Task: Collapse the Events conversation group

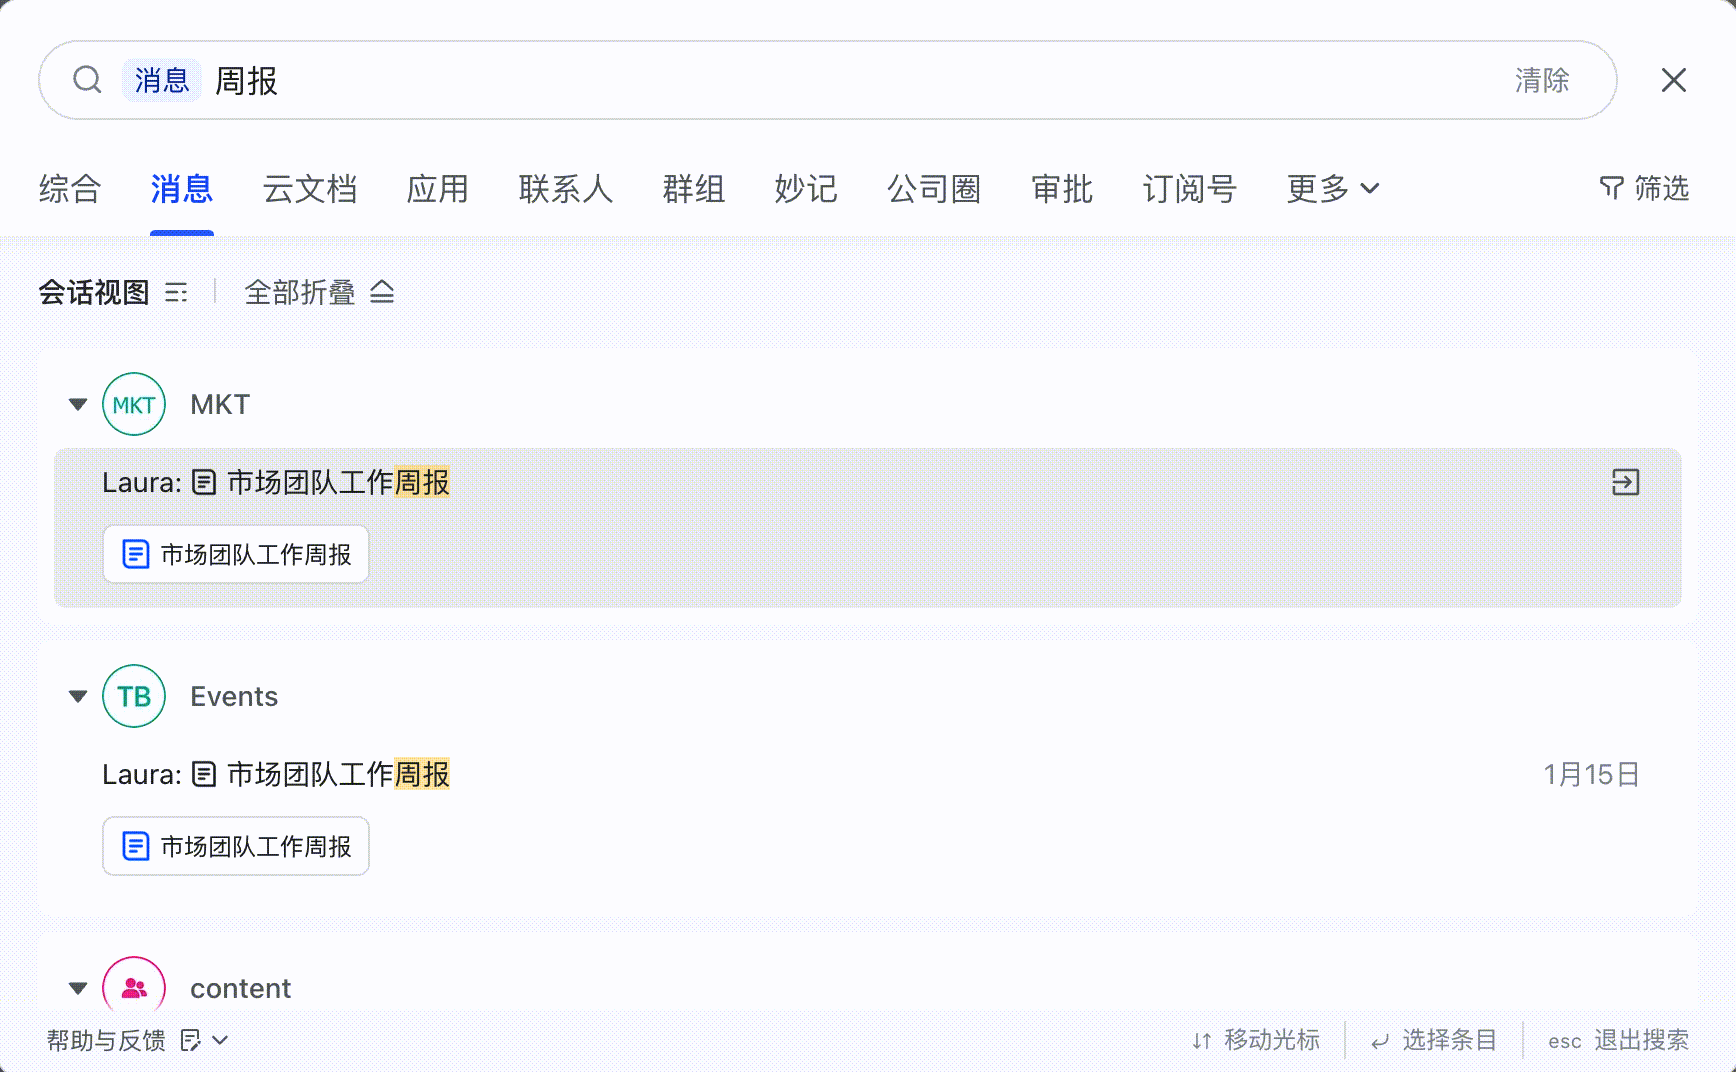Action: pos(78,696)
